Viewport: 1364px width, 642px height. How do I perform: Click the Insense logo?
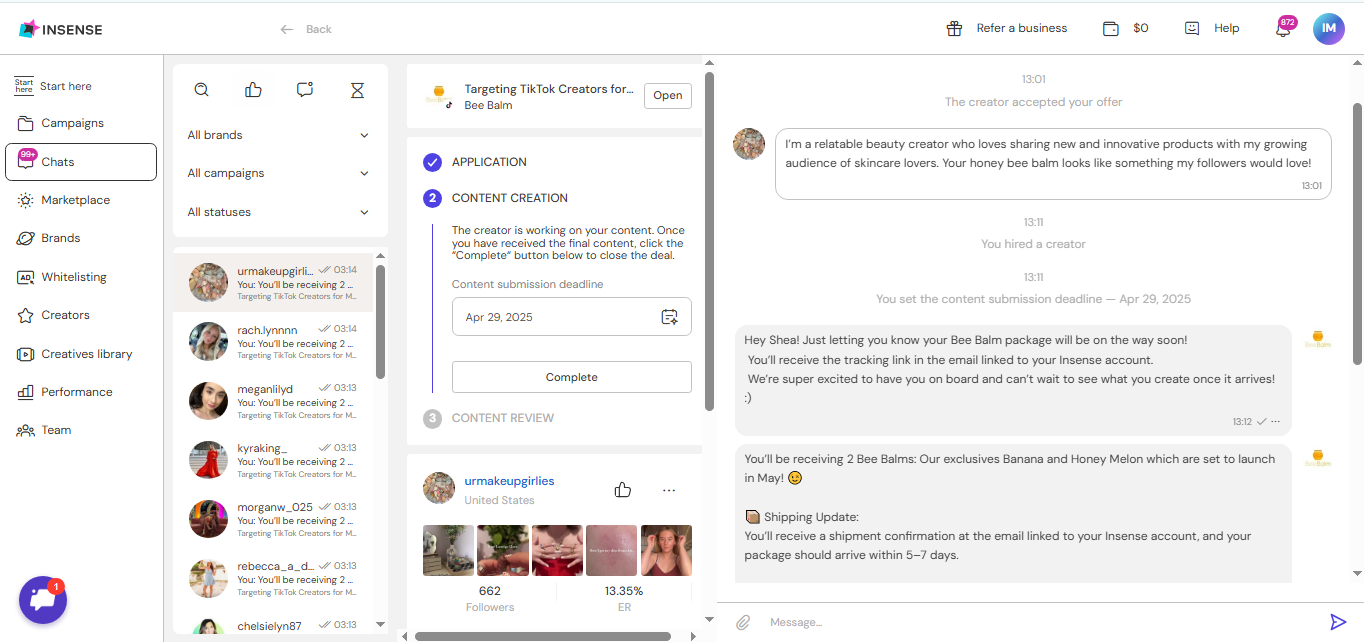click(60, 29)
